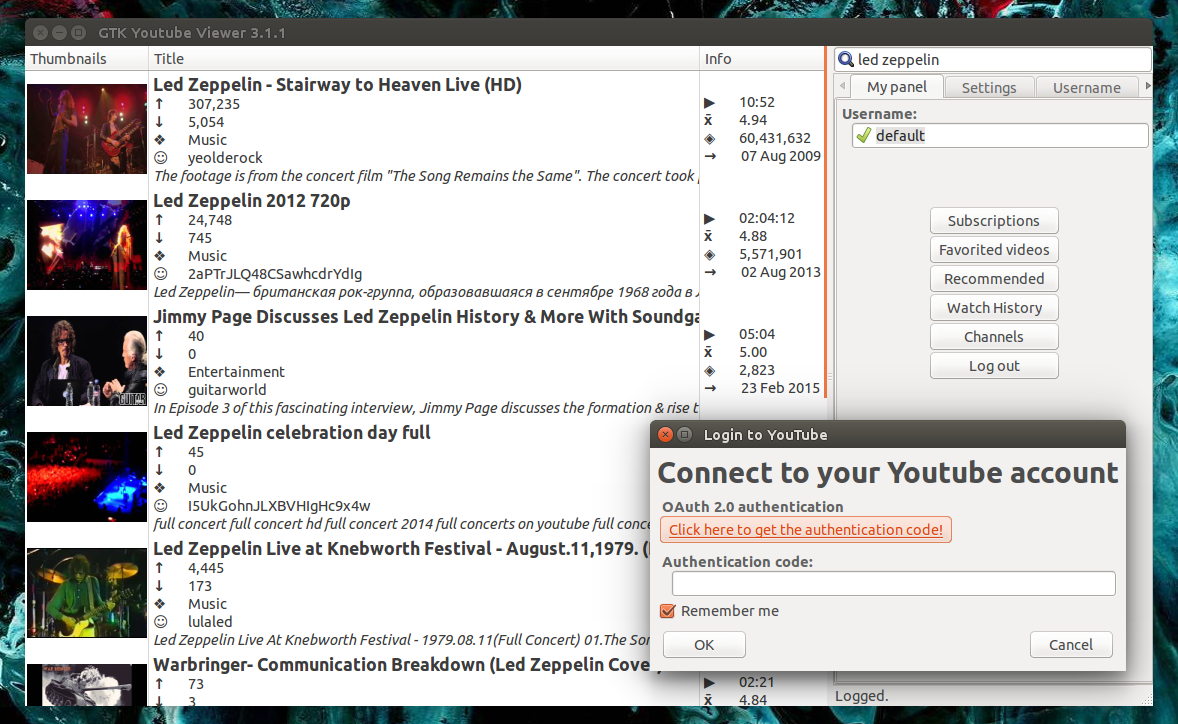Select the Stairway to Heaven Live thumbnail
Viewport: 1178px width, 724px height.
(x=86, y=128)
